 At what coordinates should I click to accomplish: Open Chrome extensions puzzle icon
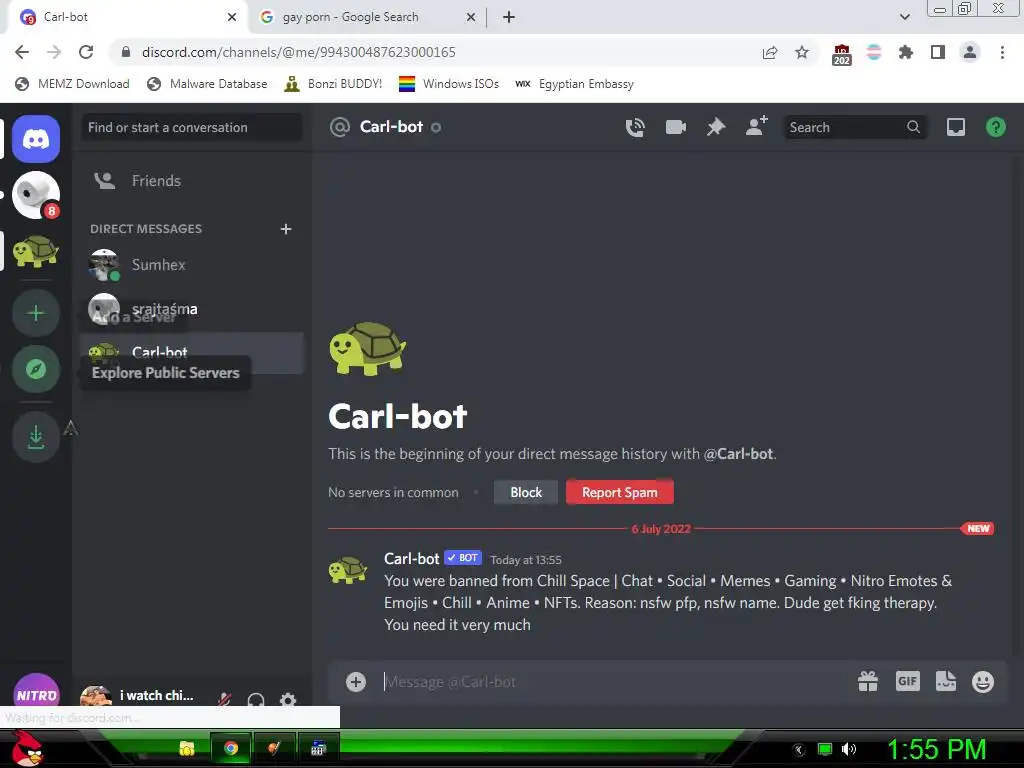tap(905, 52)
